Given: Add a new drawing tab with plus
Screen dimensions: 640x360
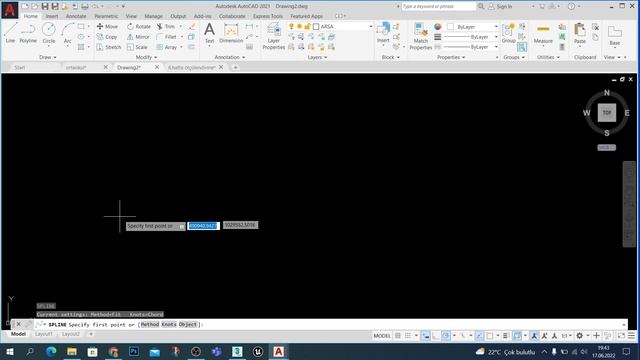Looking at the screenshot, I should point(236,67).
